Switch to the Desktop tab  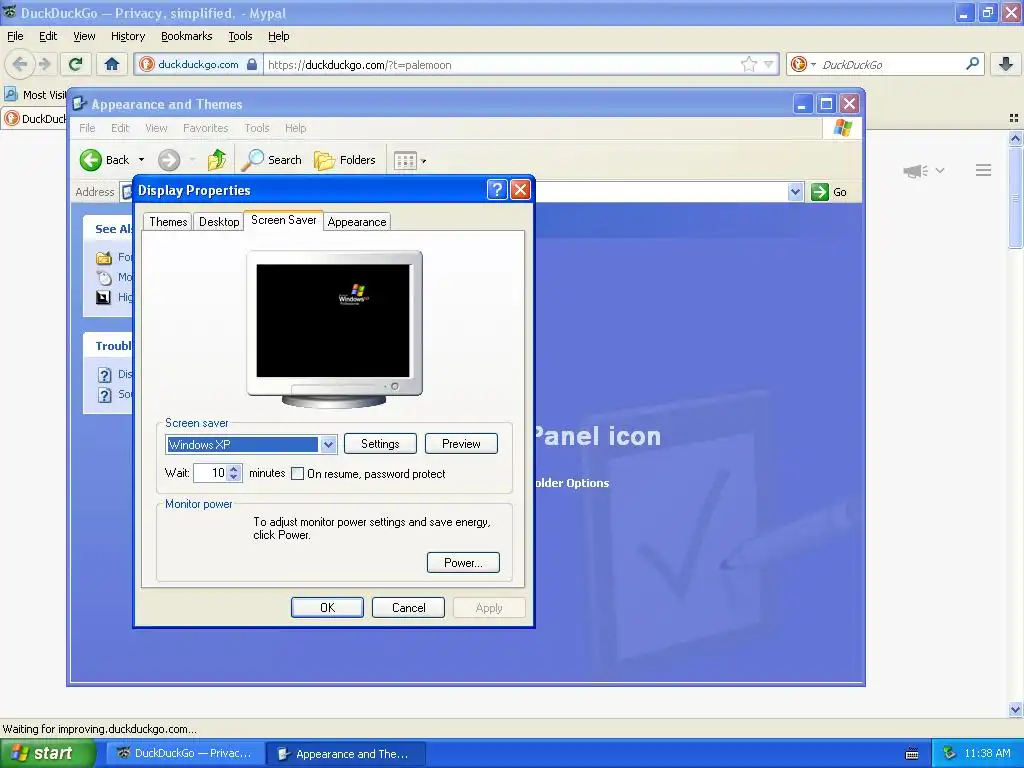tap(219, 221)
